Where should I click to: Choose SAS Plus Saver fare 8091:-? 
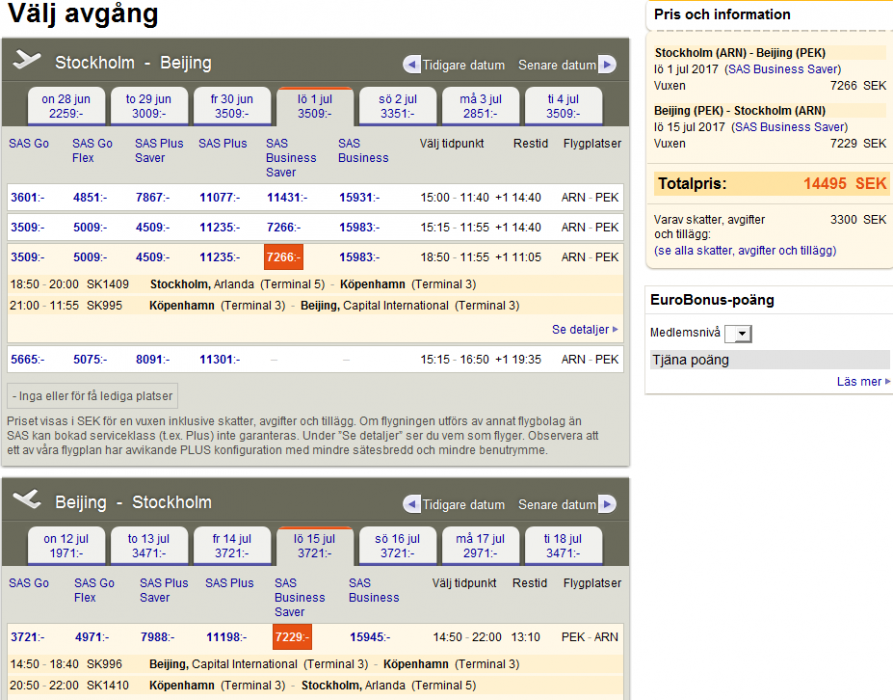click(152, 359)
